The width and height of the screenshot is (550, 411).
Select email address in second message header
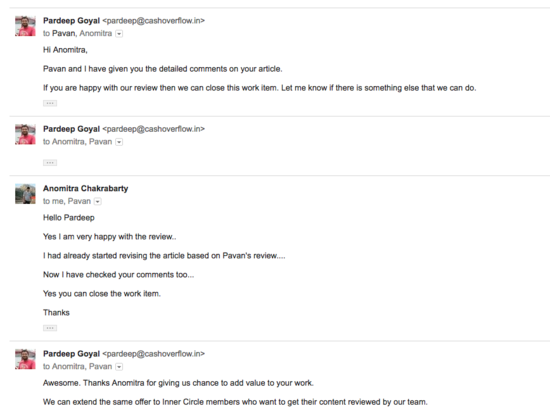point(154,129)
